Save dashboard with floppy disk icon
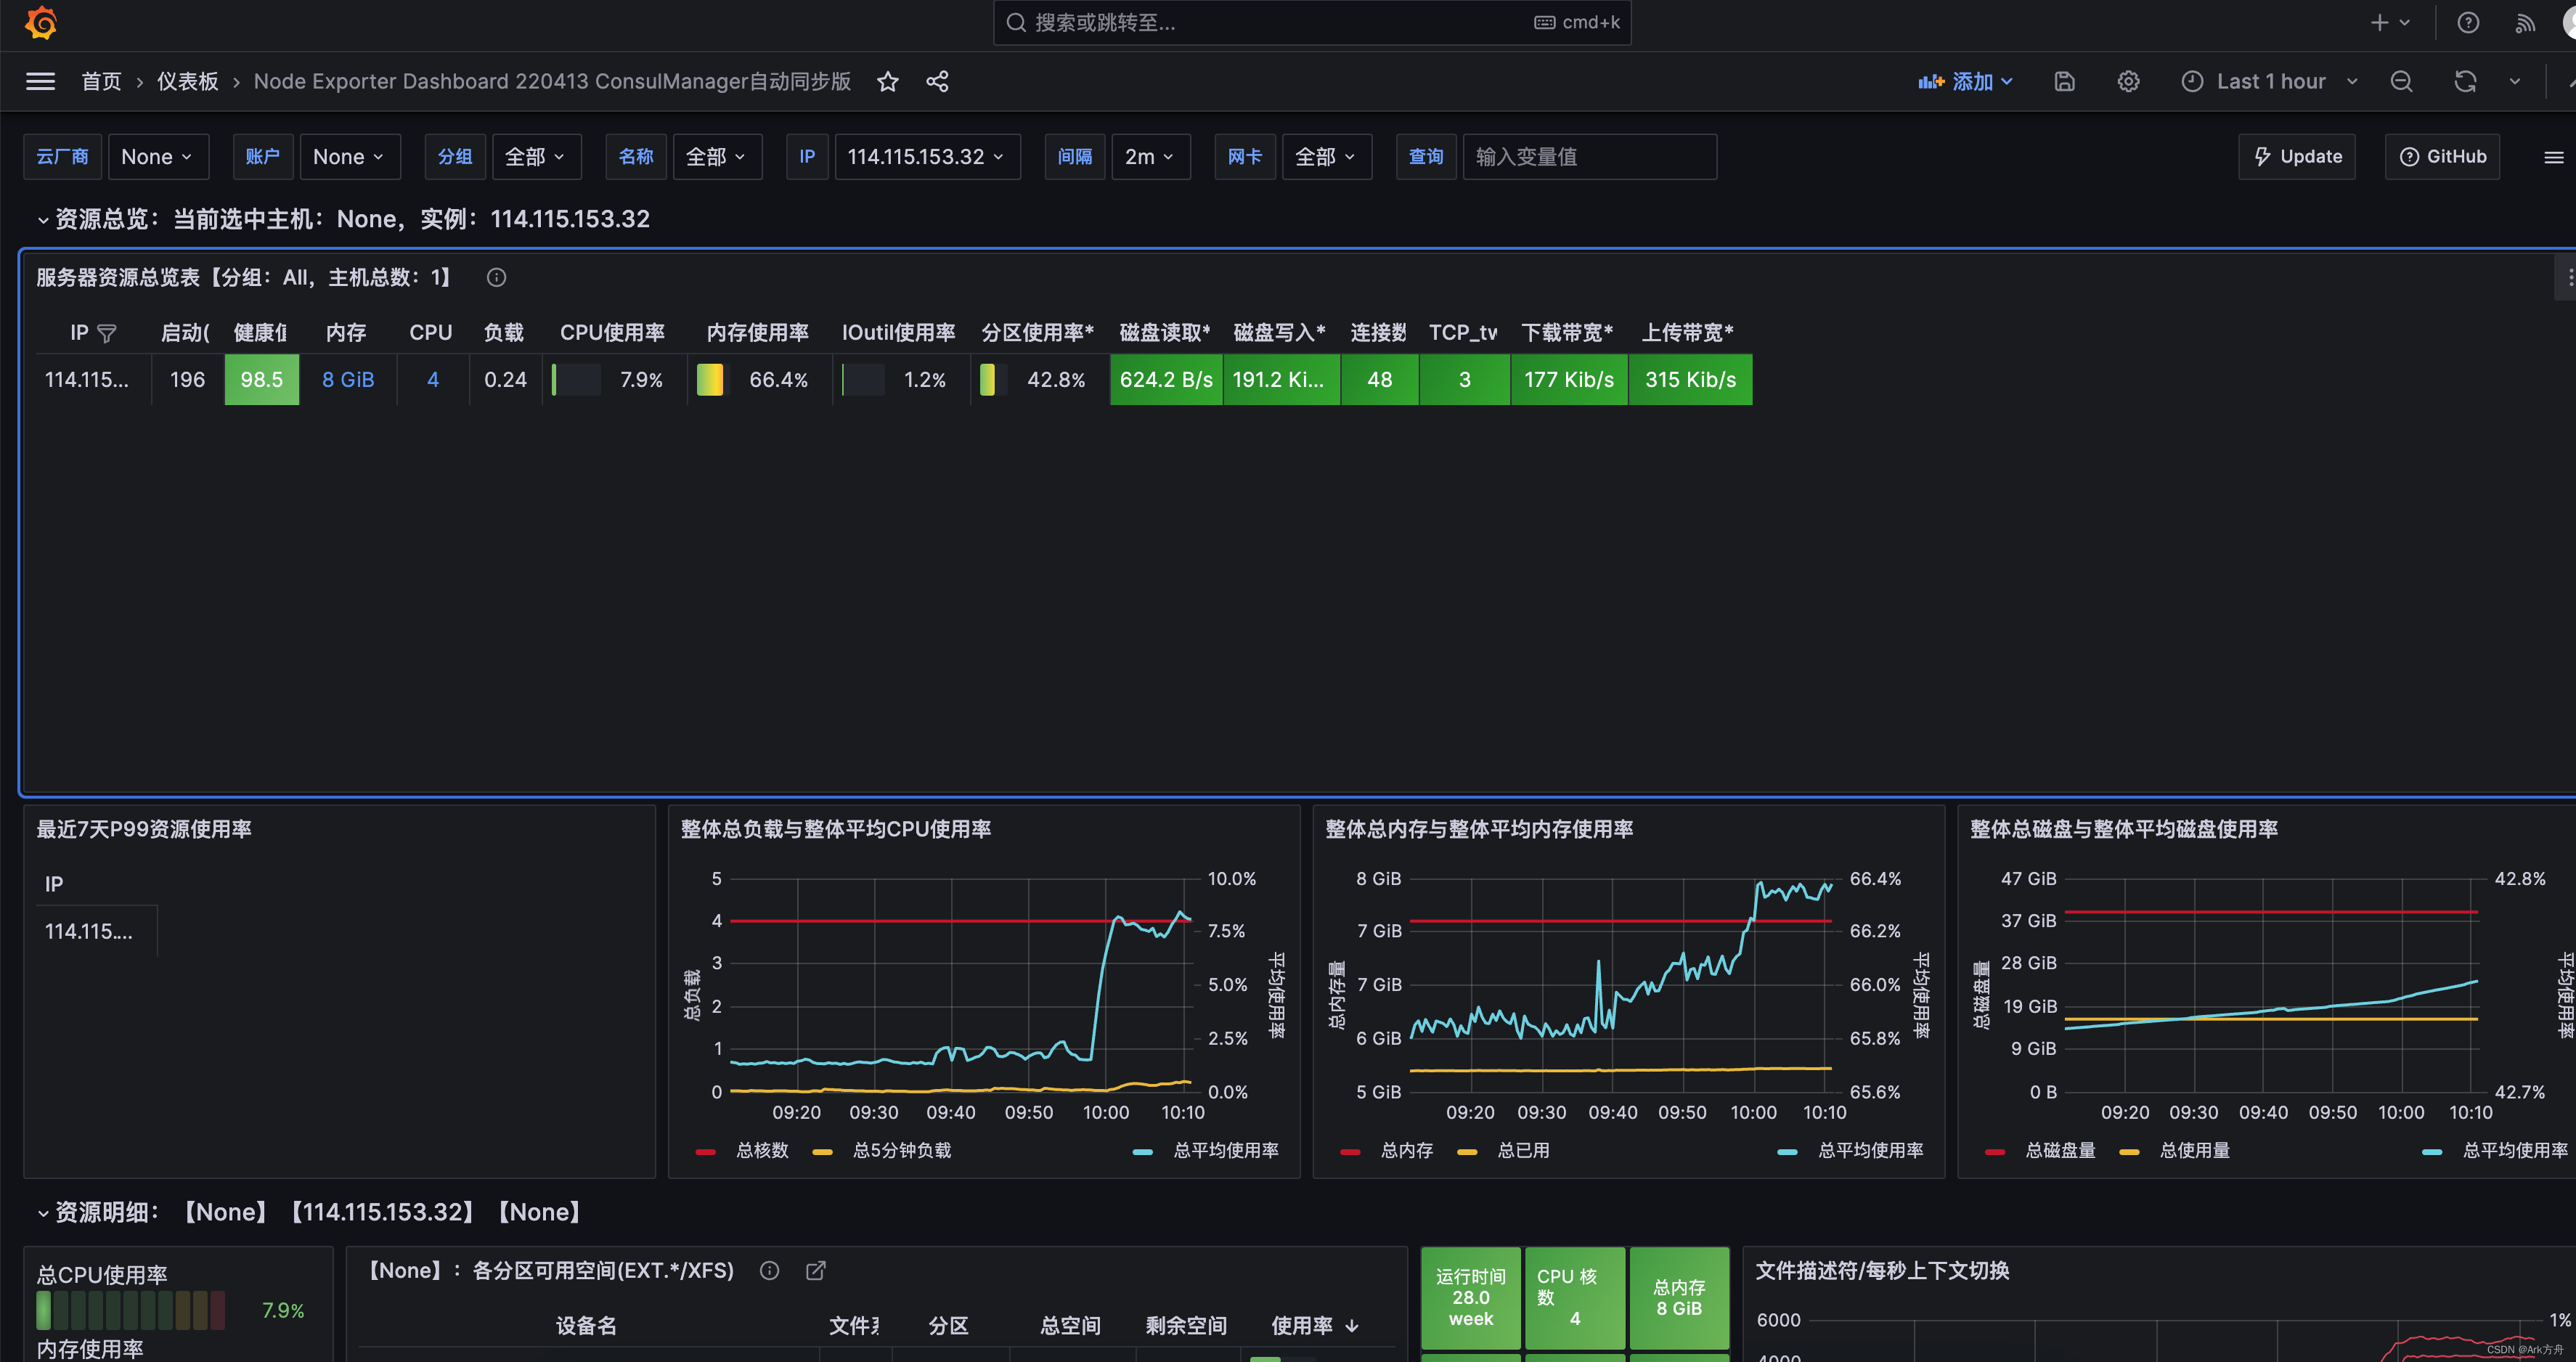Viewport: 2576px width, 1362px height. (x=2064, y=82)
